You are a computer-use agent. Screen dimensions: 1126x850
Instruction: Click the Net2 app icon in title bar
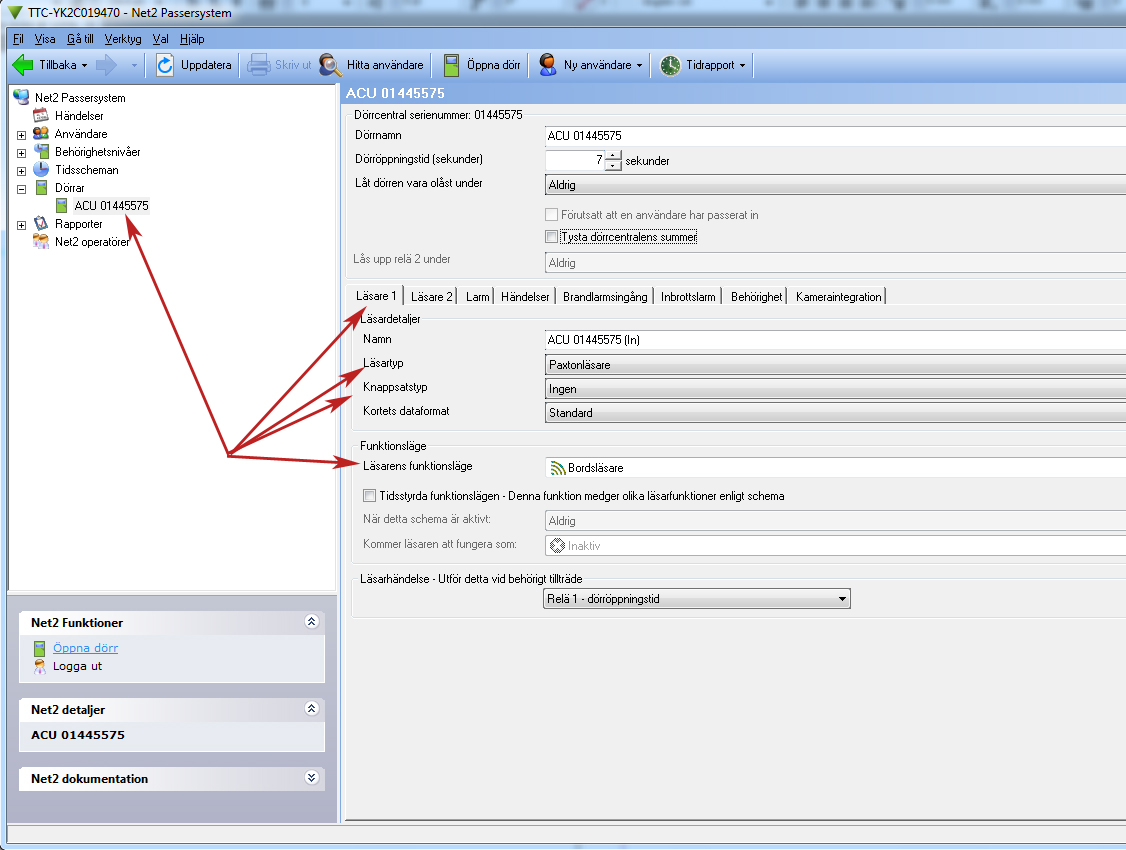pos(14,13)
